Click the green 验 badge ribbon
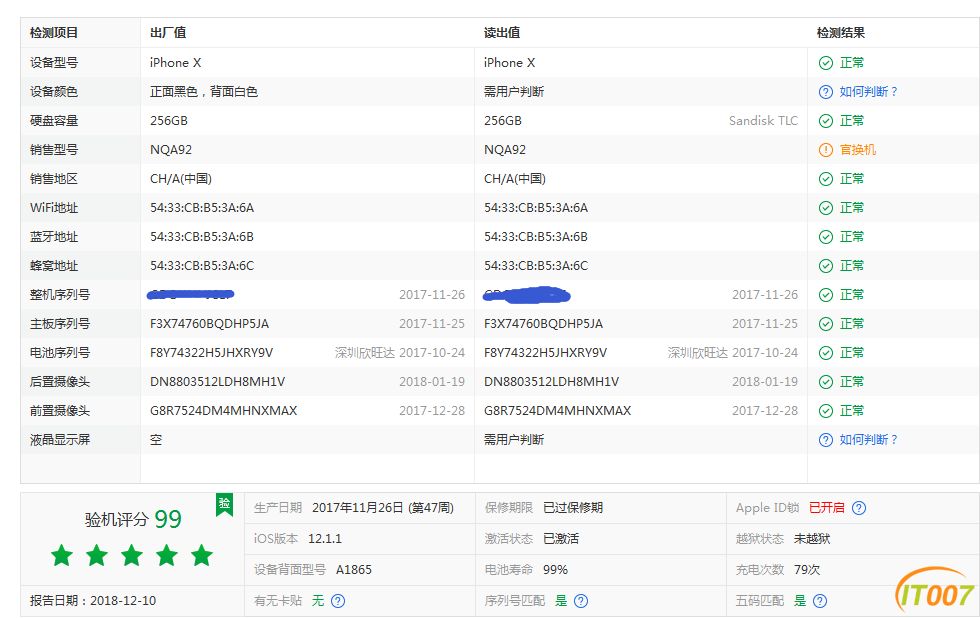This screenshot has width=980, height=618. coord(224,505)
